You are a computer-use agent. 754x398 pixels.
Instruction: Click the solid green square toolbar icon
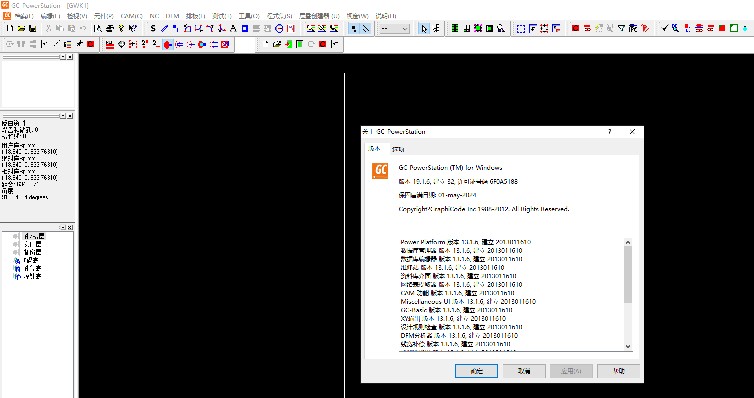(x=490, y=28)
